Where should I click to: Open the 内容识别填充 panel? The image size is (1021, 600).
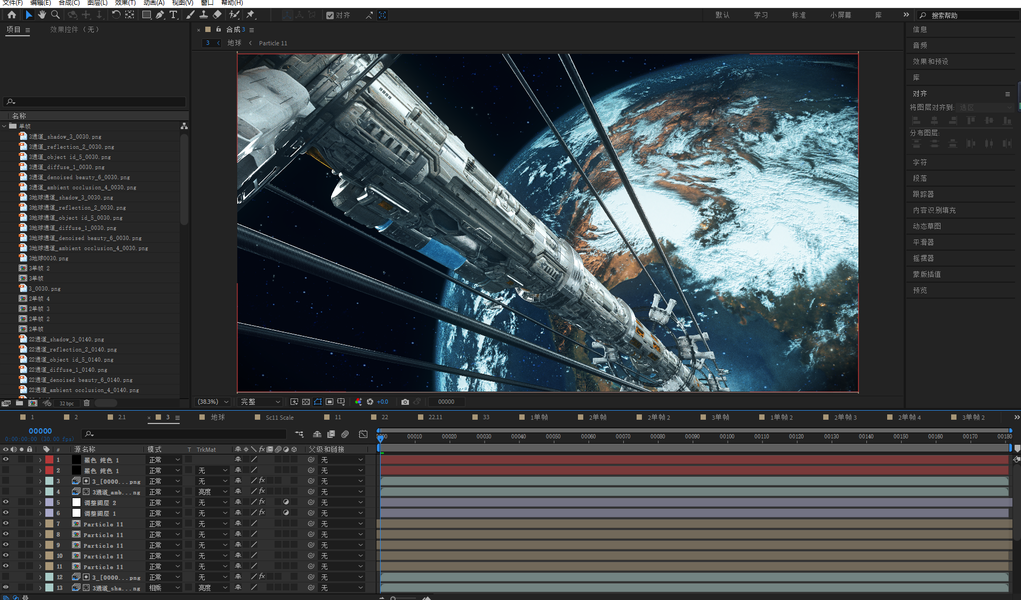coord(934,210)
